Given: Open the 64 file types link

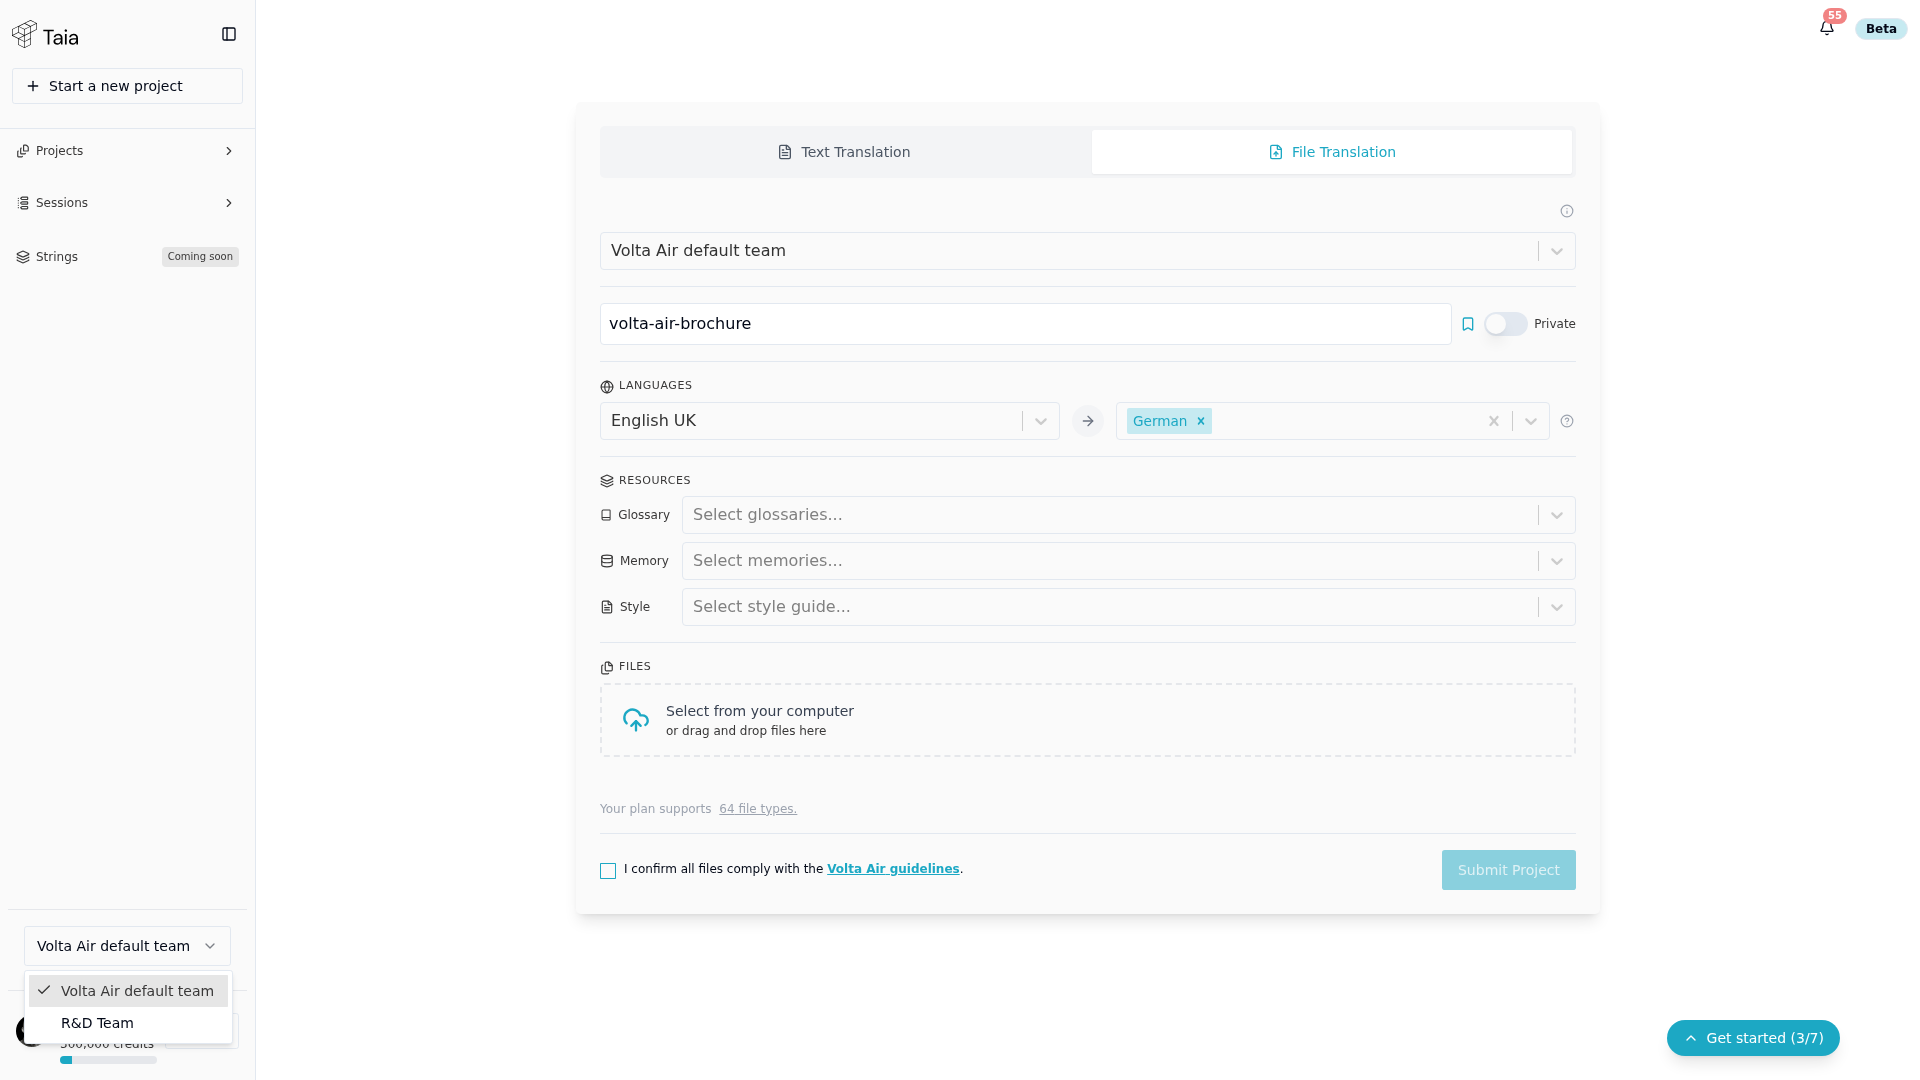Looking at the screenshot, I should point(758,809).
